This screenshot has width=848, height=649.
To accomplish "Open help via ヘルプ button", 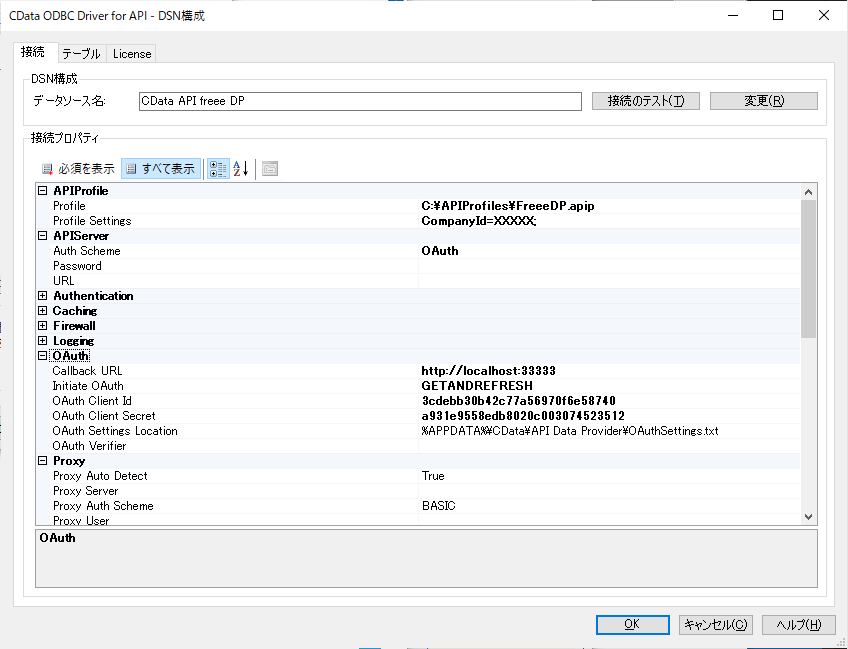I will pos(798,624).
